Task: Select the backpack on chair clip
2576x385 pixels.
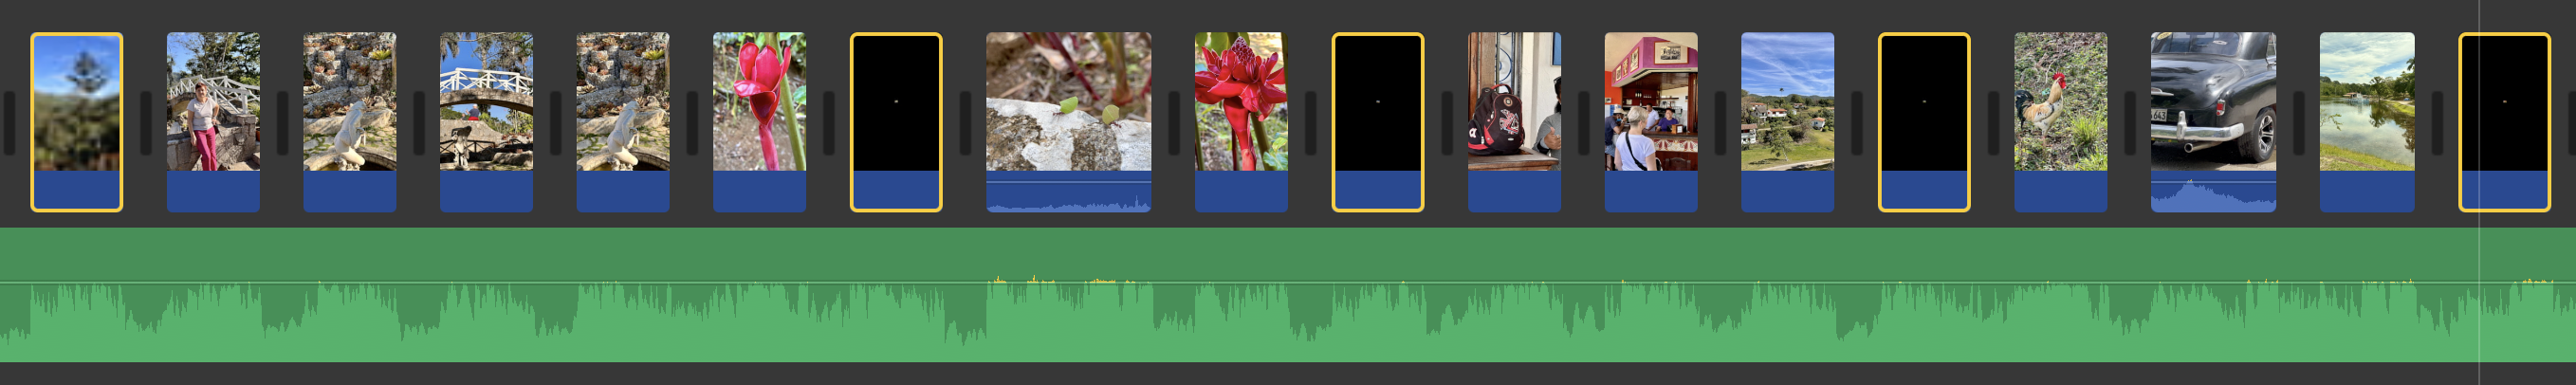Action: tap(1514, 121)
